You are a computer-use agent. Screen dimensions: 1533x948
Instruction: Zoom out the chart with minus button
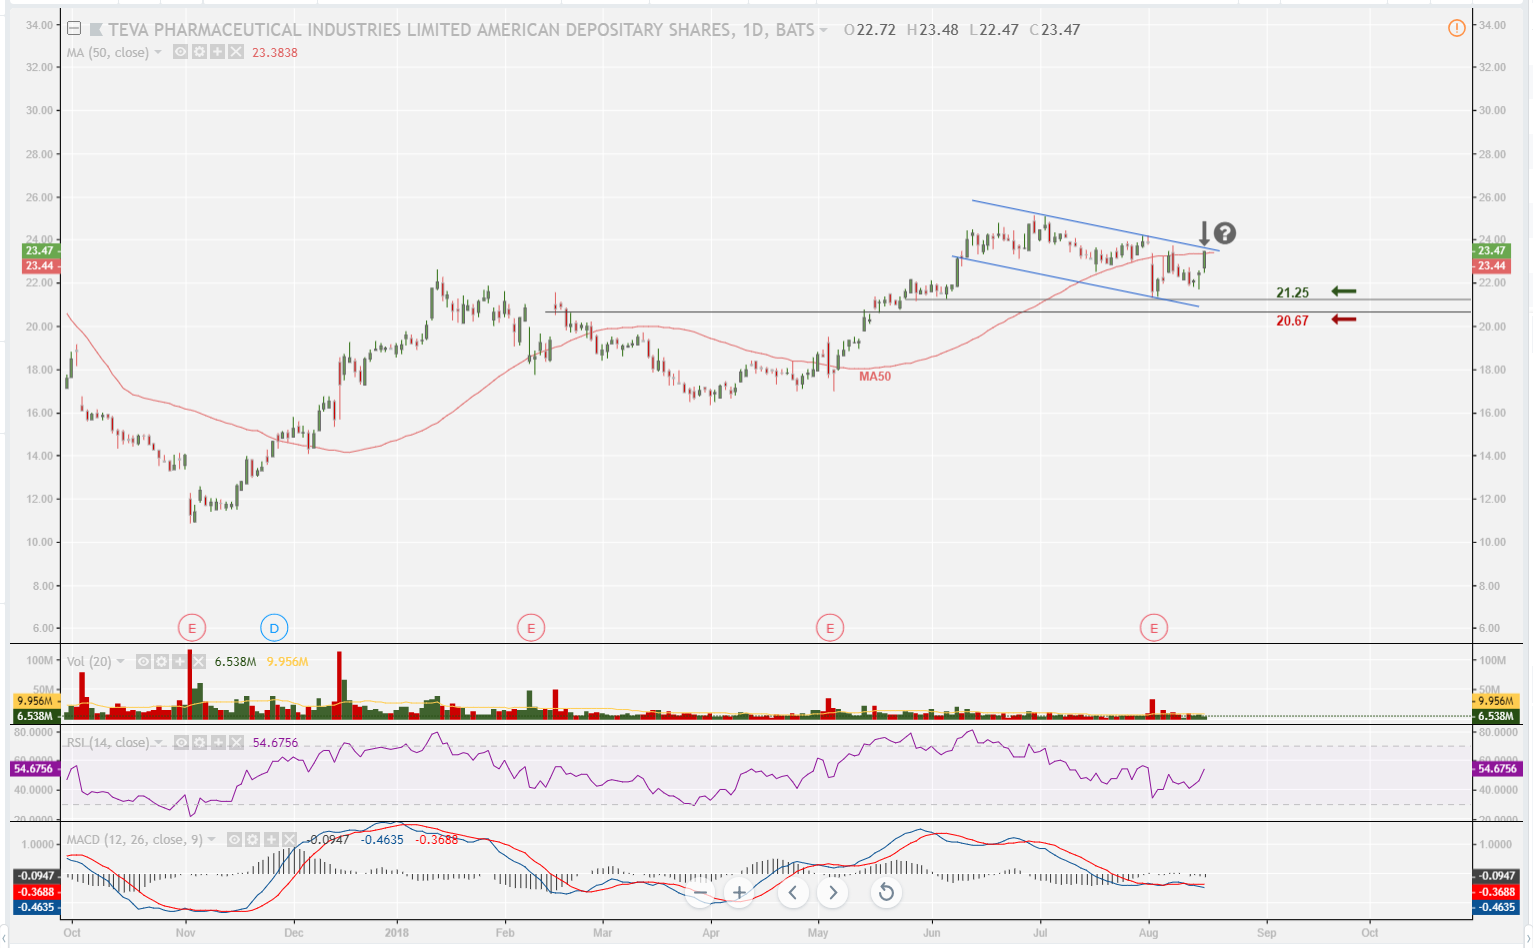click(701, 892)
